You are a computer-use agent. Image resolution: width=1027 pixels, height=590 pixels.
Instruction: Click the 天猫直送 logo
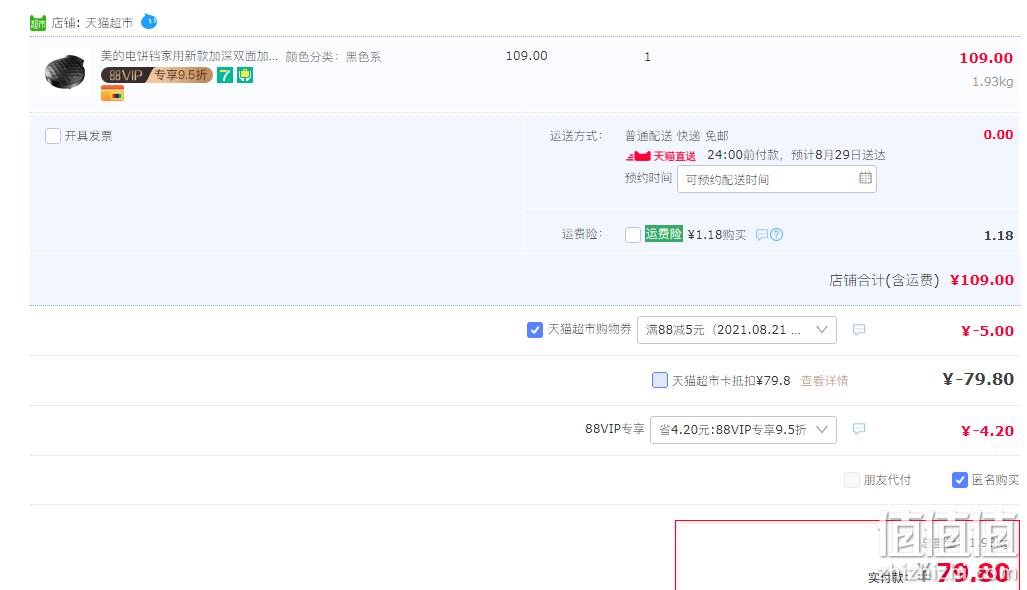pos(661,156)
